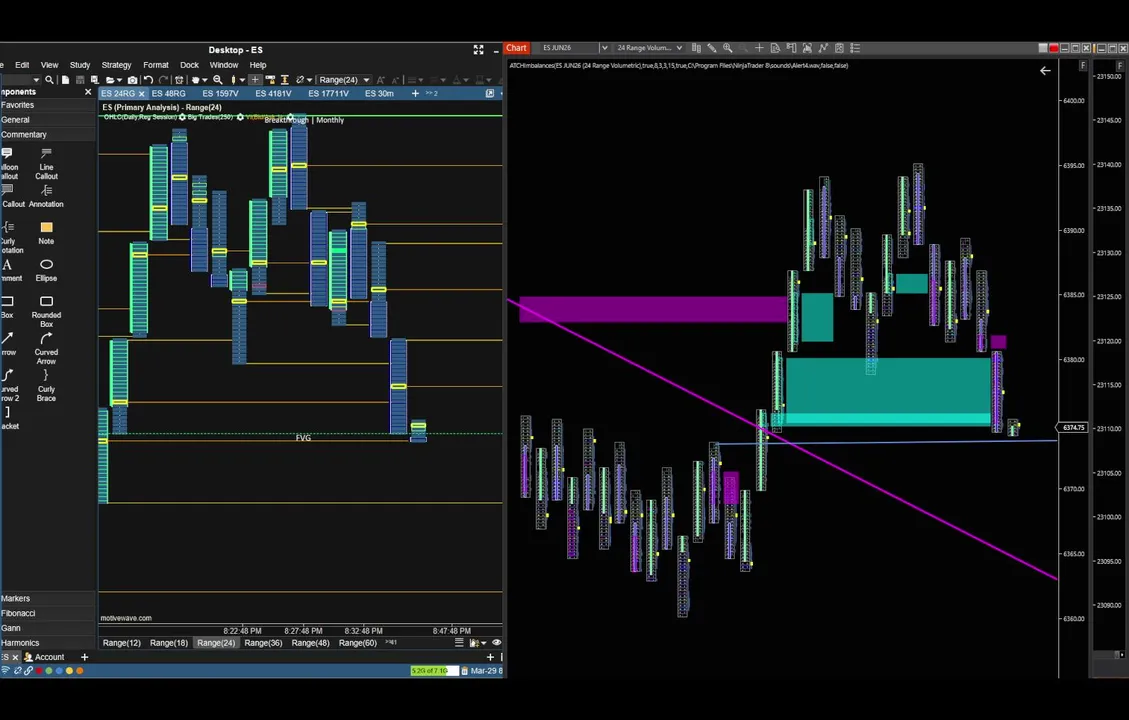Open the Dock menu

tap(189, 65)
